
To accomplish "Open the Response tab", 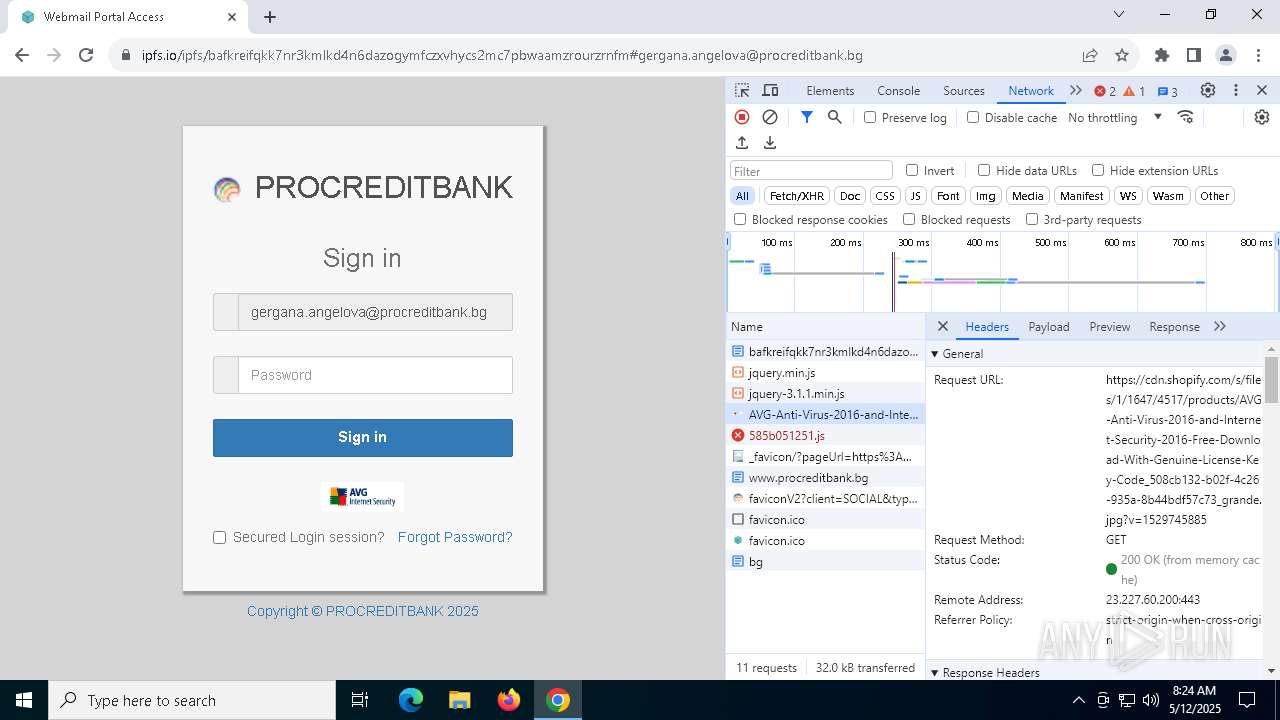I will [1174, 326].
